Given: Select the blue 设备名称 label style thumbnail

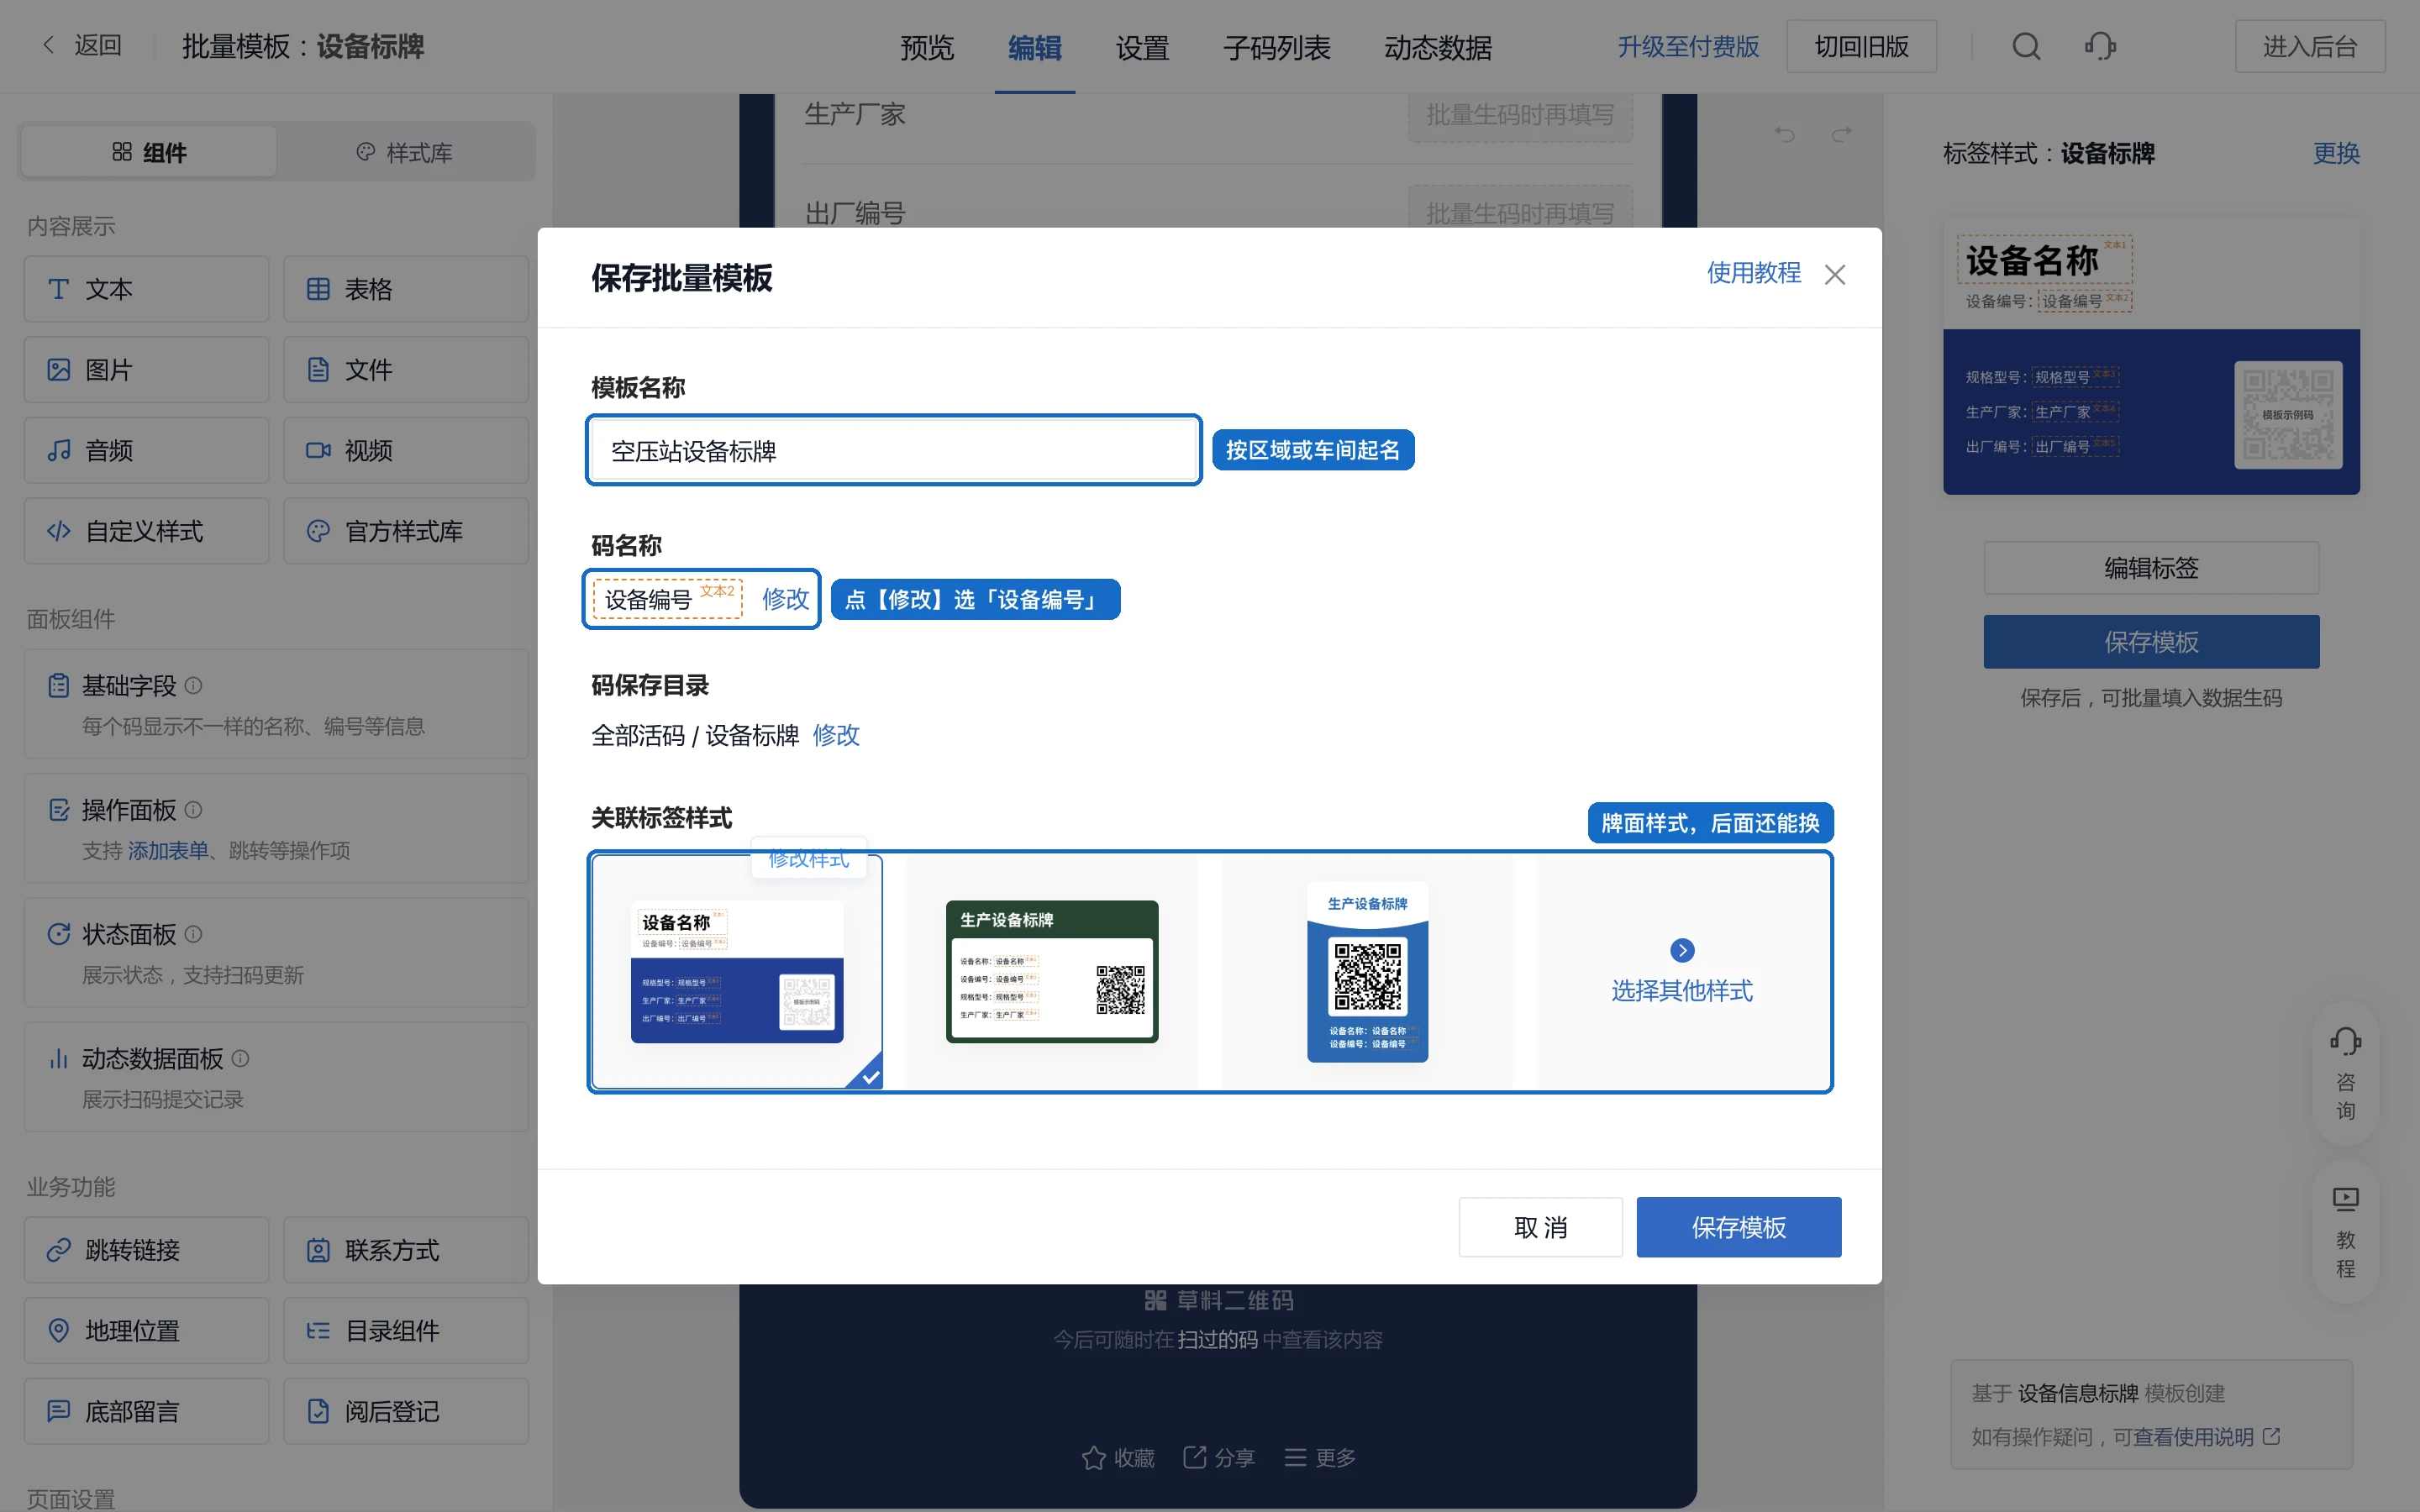Looking at the screenshot, I should pos(737,972).
